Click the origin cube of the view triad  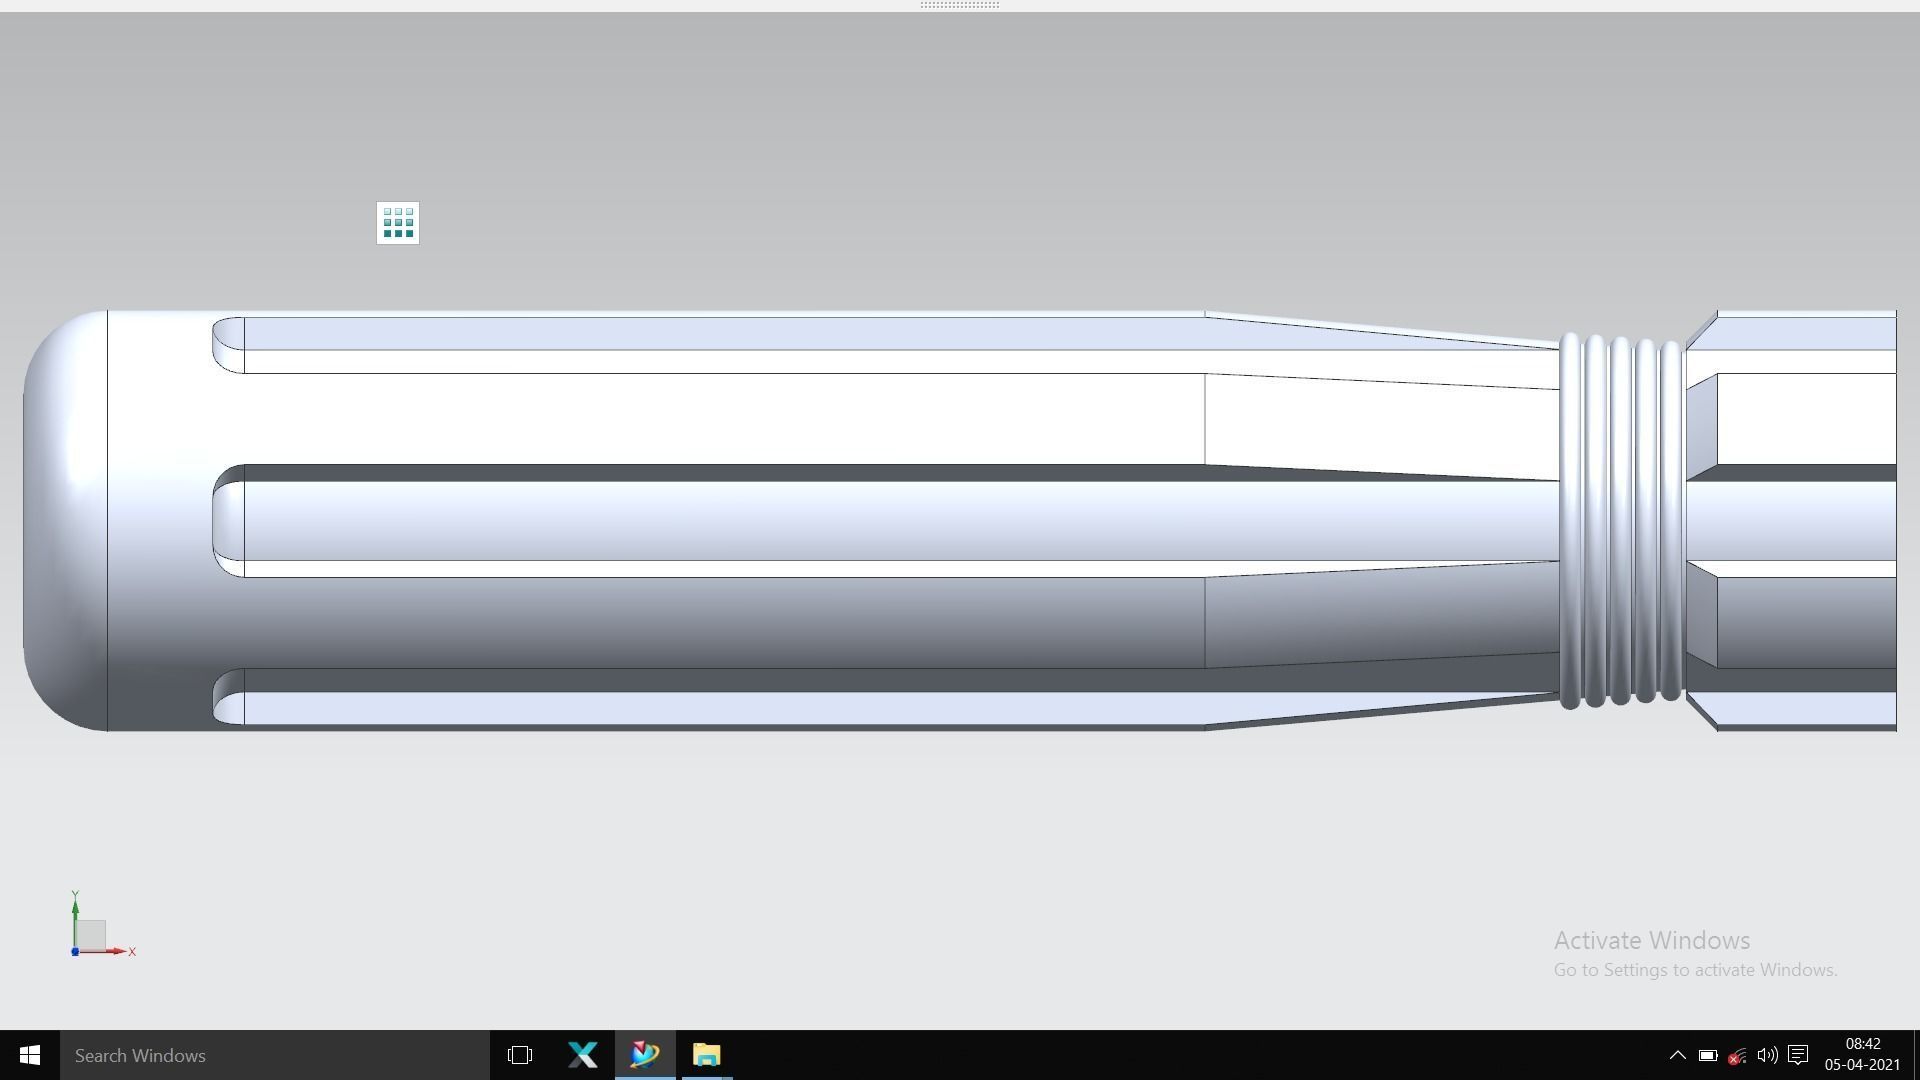coord(92,935)
